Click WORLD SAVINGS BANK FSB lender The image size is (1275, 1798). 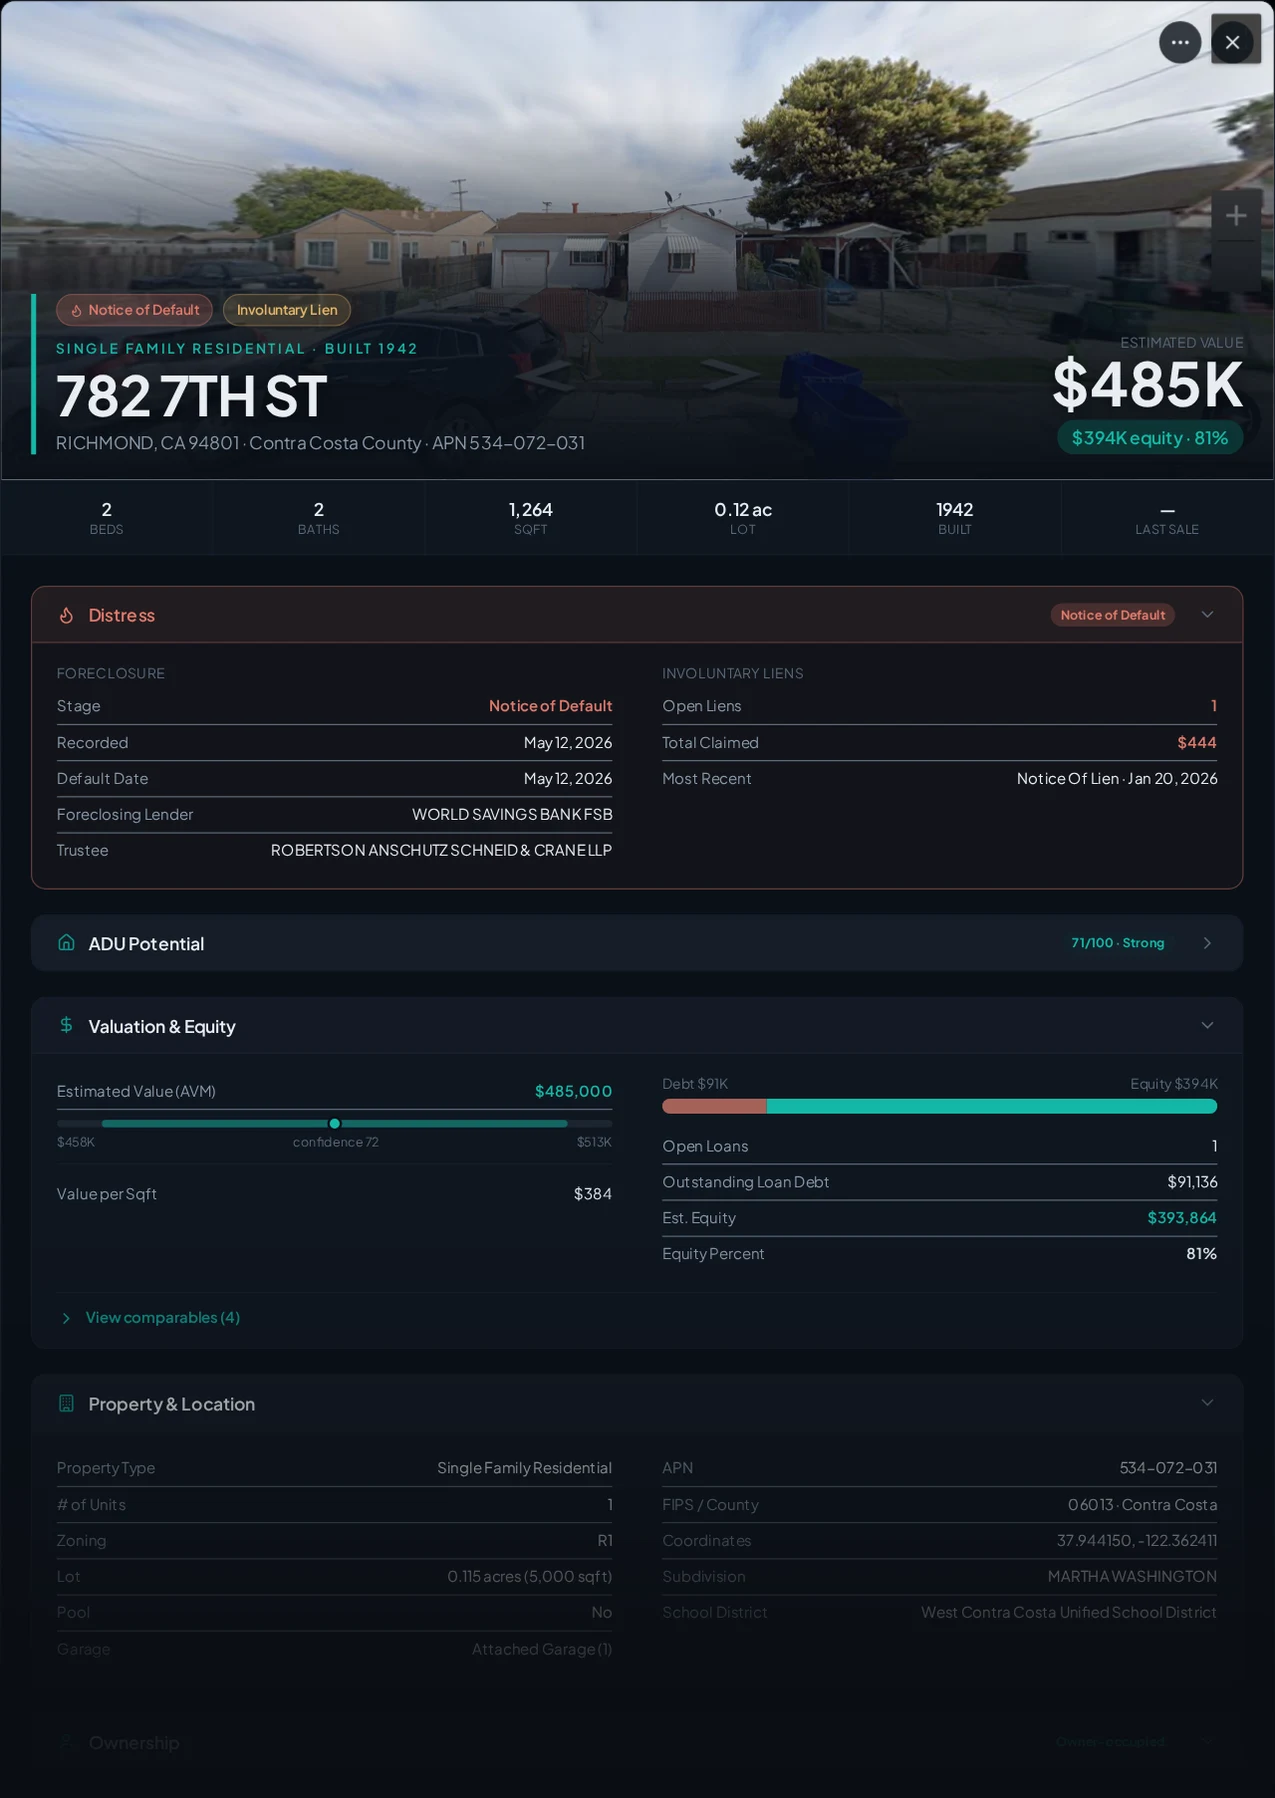512,815
